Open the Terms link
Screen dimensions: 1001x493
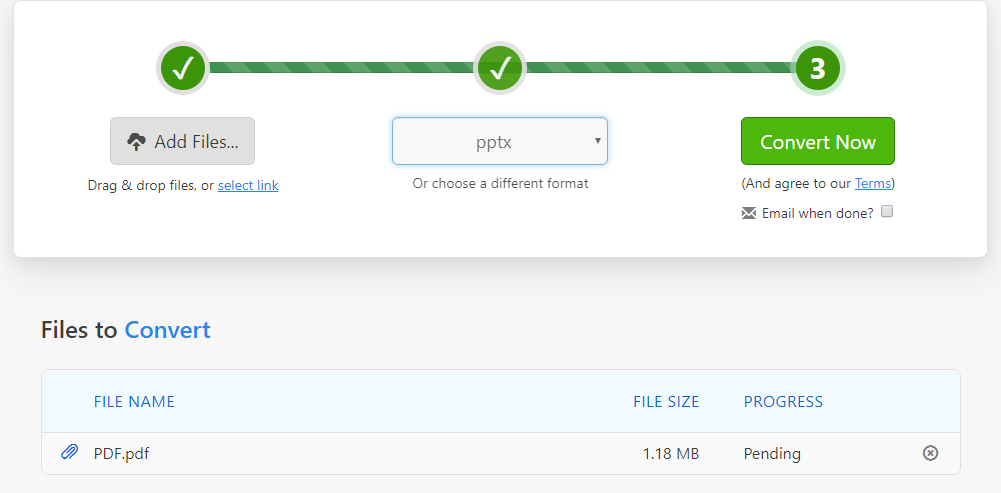tap(873, 183)
